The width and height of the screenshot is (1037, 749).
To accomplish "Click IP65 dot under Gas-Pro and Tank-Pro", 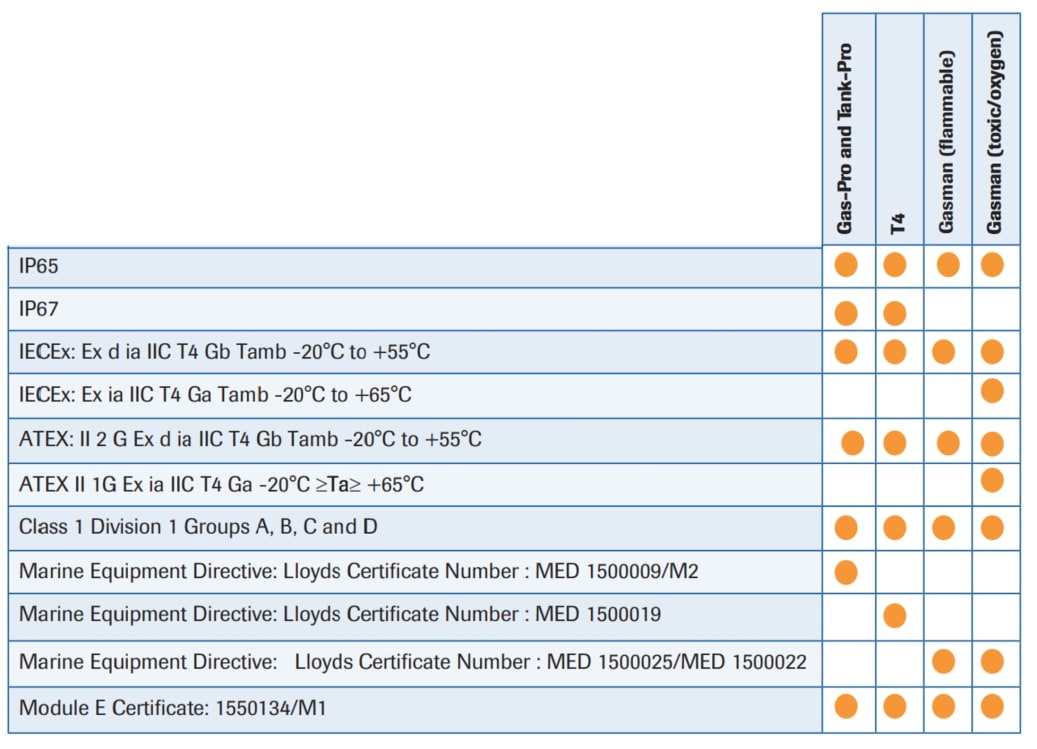I will [x=846, y=264].
